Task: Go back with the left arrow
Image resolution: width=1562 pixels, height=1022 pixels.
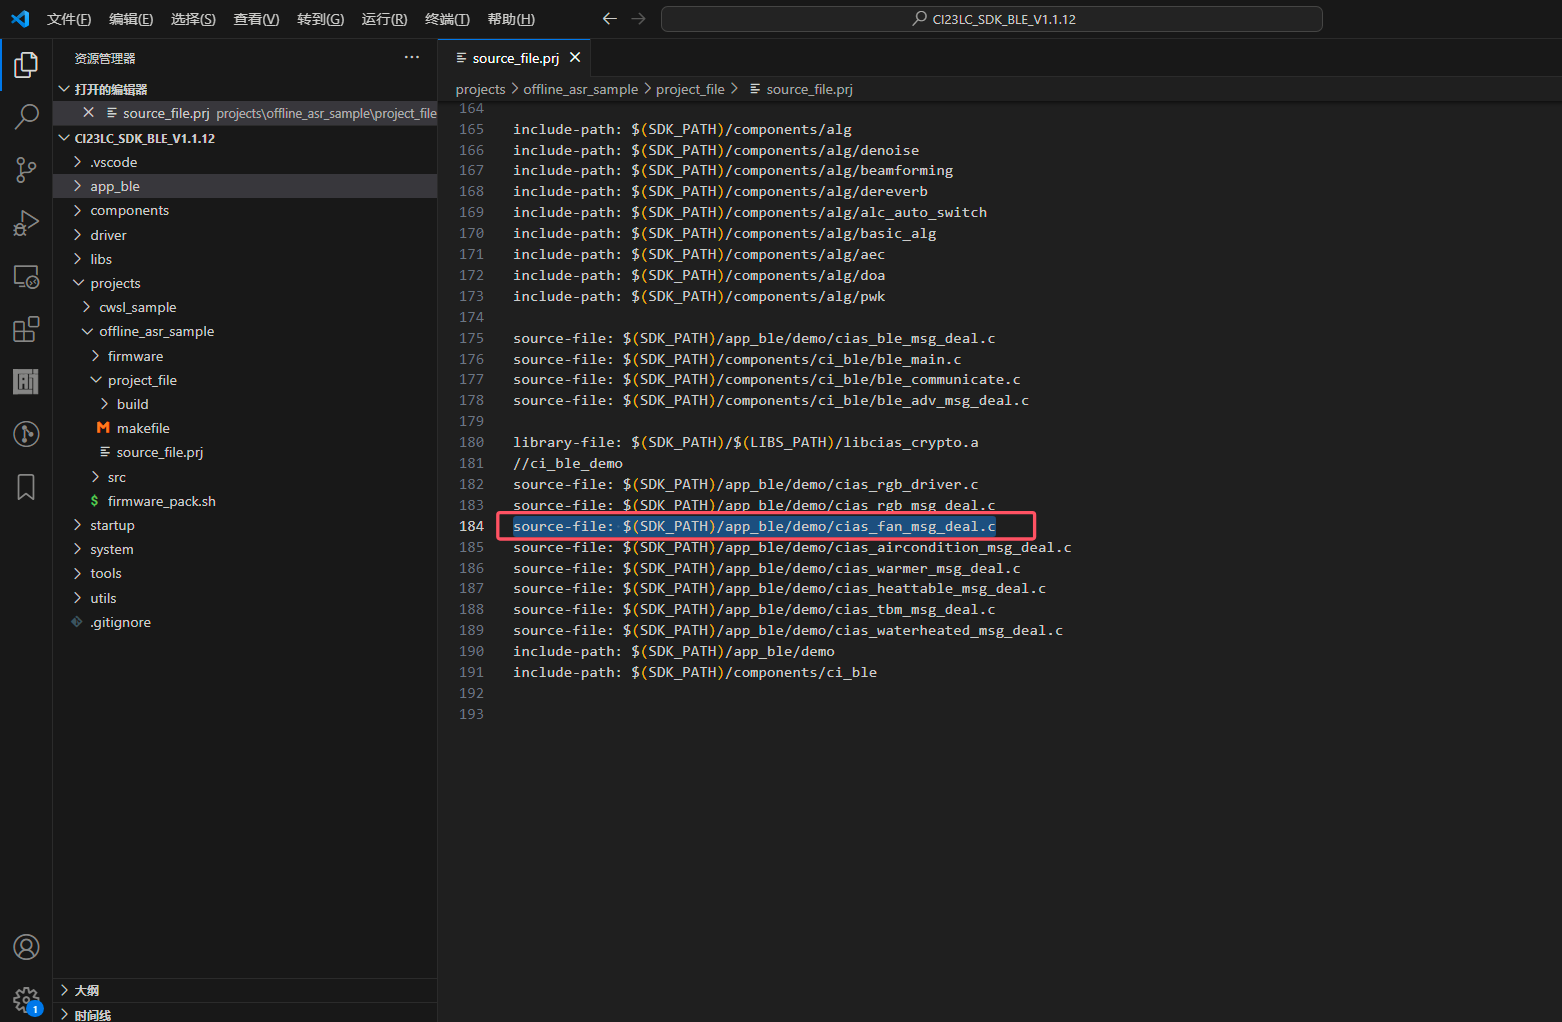Action: pos(609,19)
